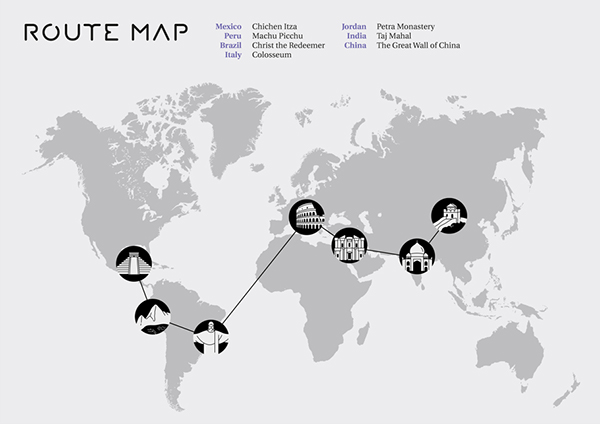Click the 'Colosseum' legend text
Screen dimensions: 600x424
(272, 55)
